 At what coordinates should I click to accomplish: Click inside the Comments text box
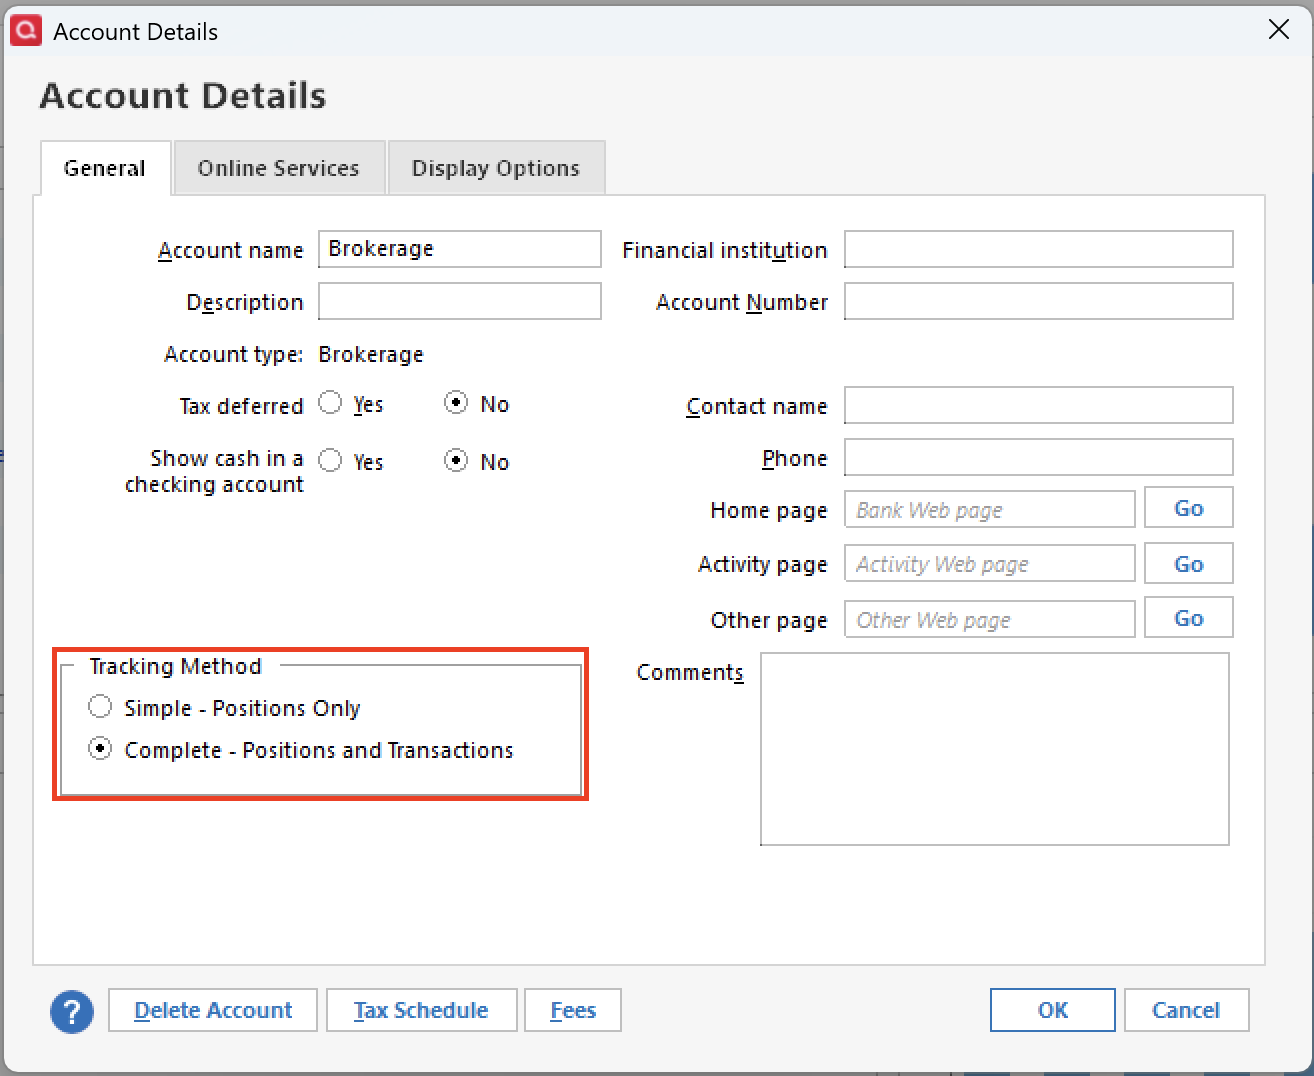994,748
